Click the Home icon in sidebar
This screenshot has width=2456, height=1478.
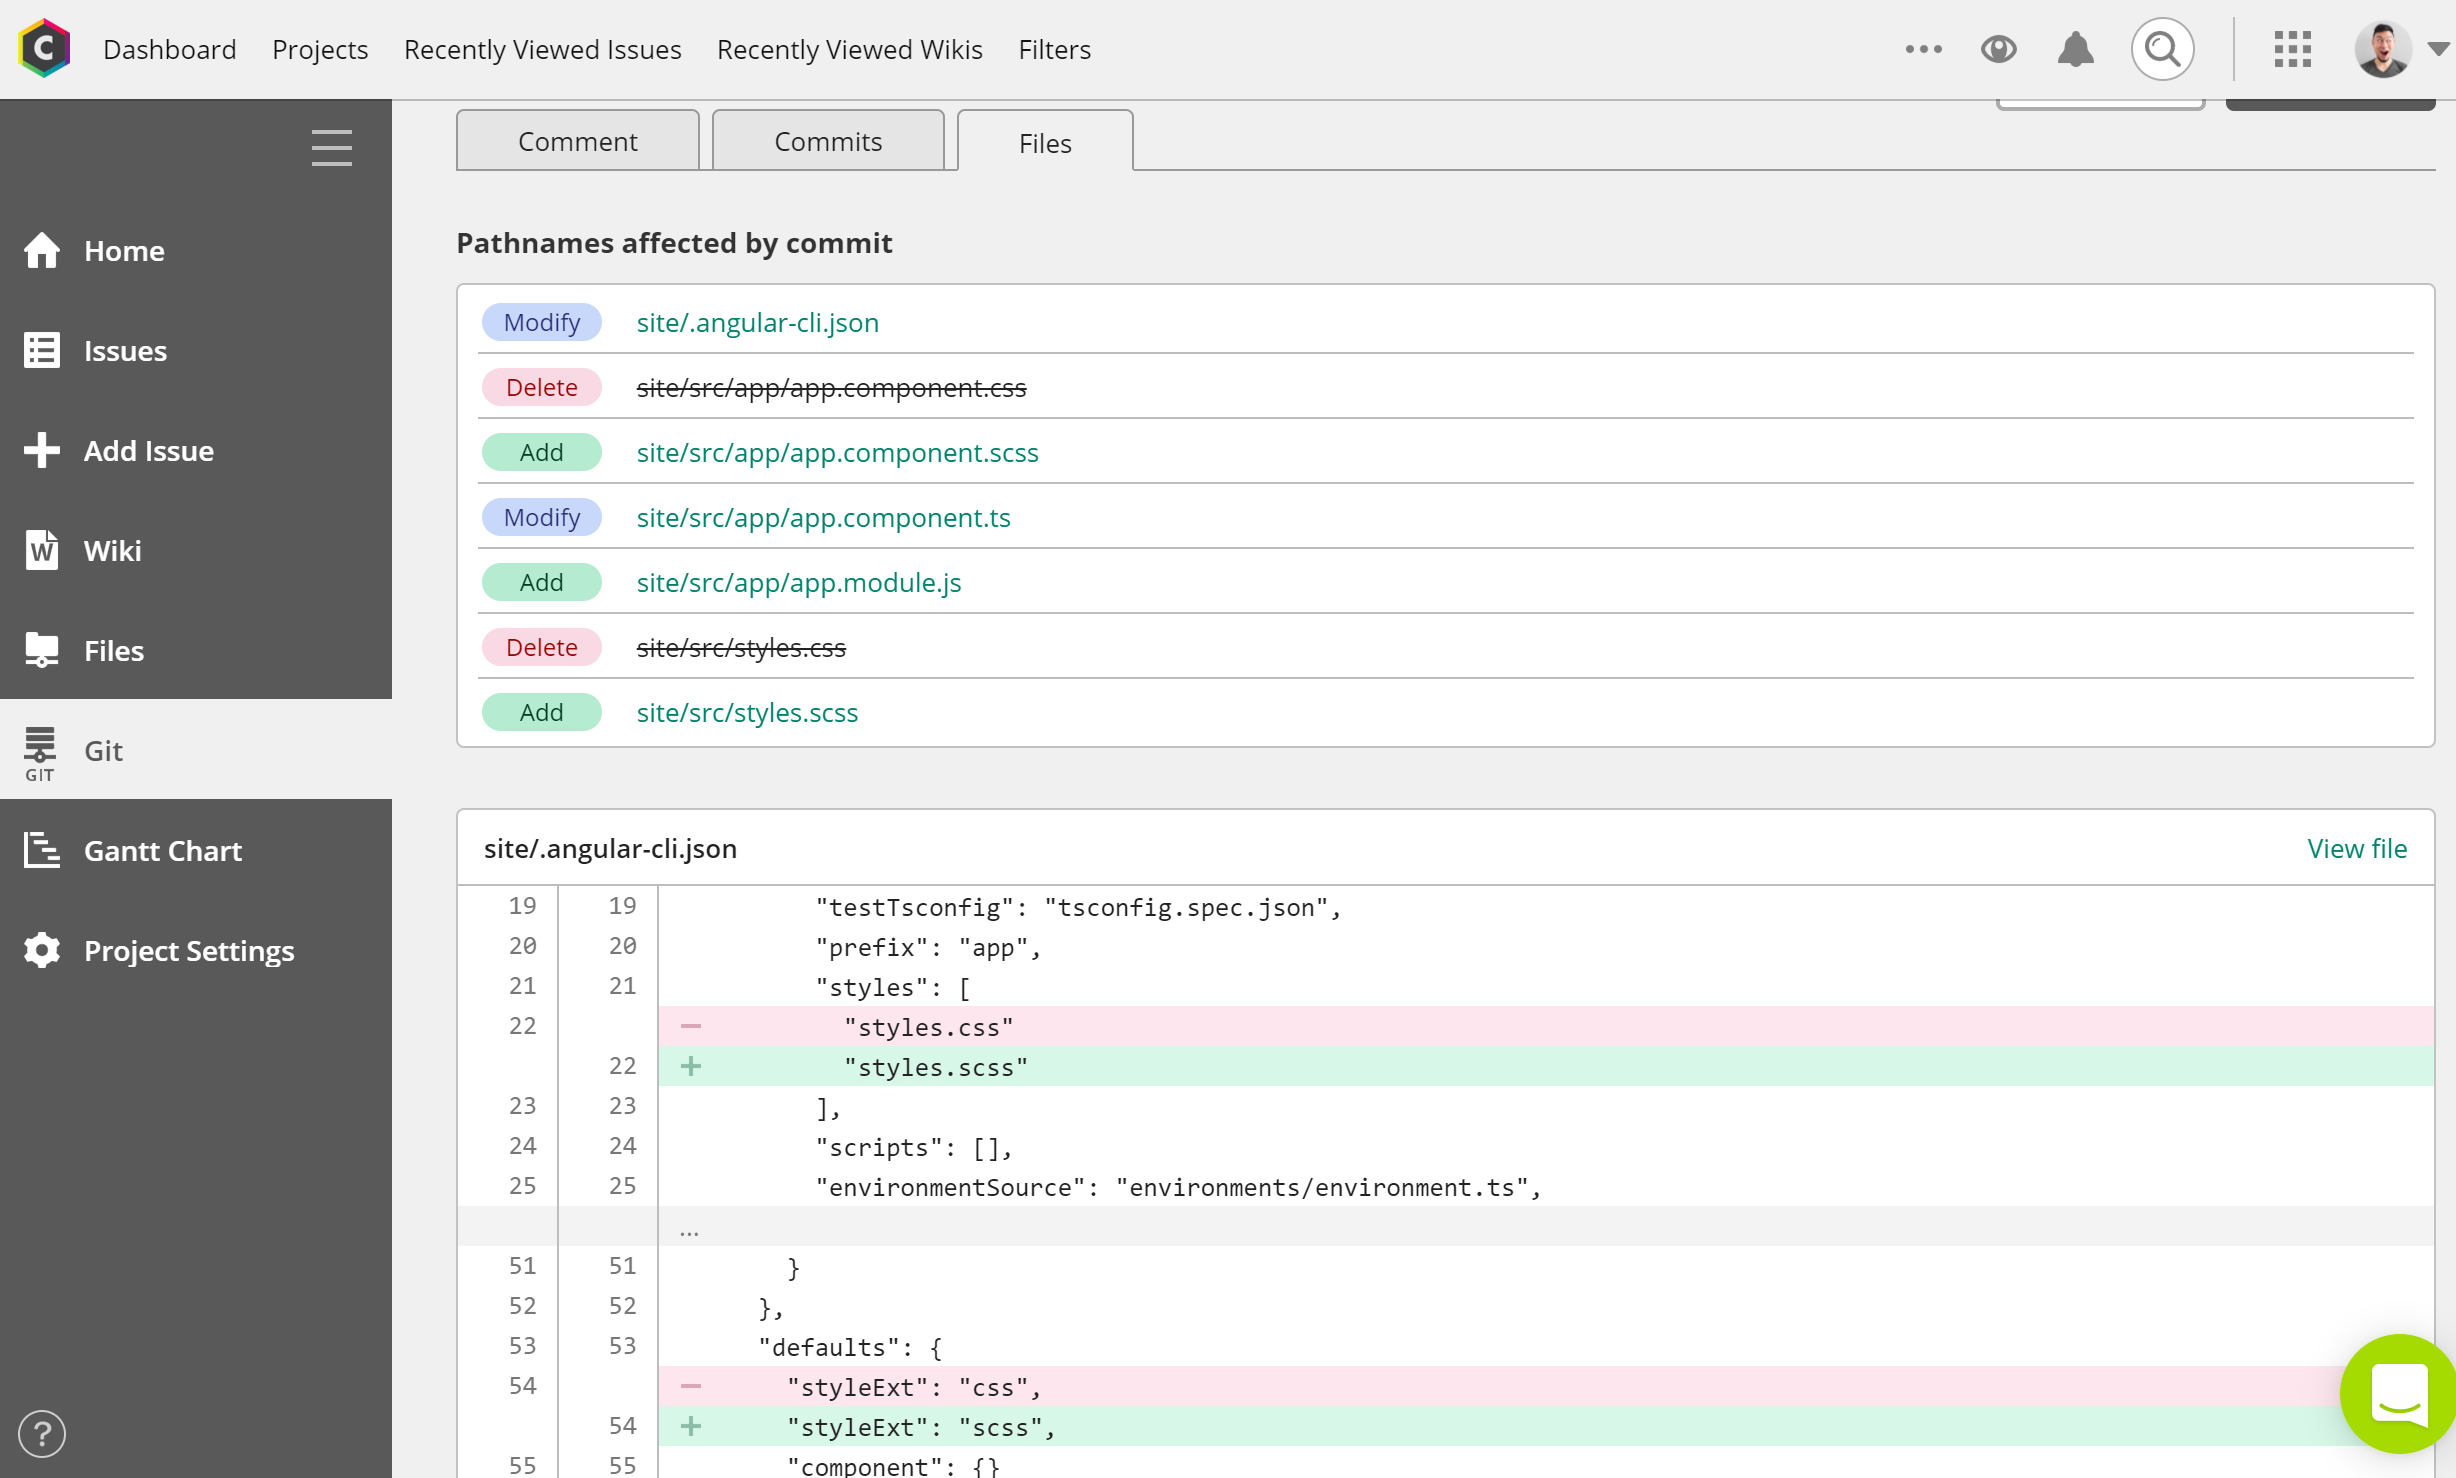[x=42, y=250]
